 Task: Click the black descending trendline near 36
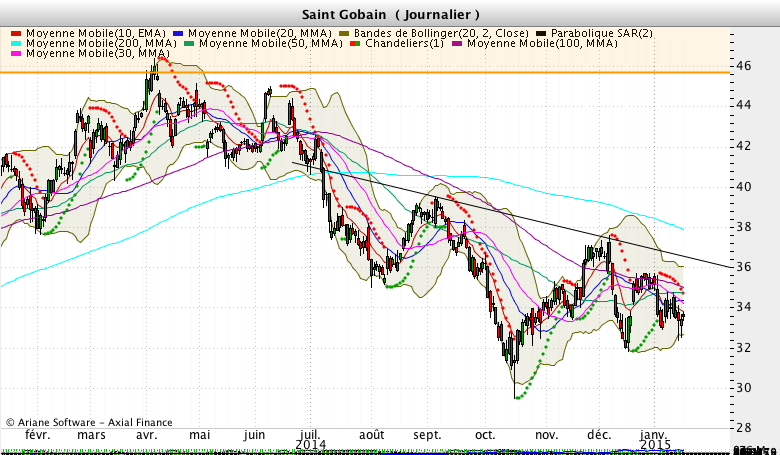pos(512,215)
